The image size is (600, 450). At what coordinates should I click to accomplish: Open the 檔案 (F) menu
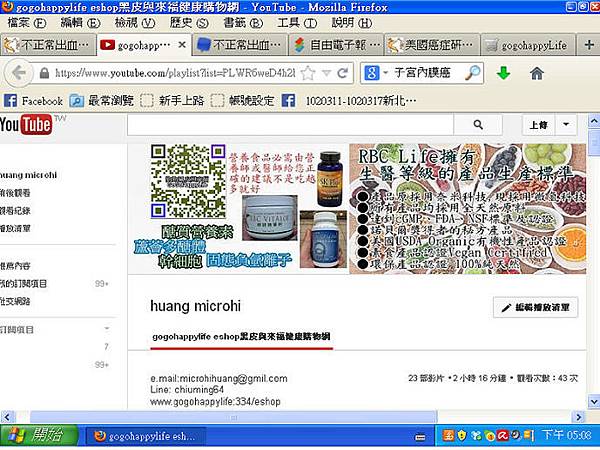27,23
